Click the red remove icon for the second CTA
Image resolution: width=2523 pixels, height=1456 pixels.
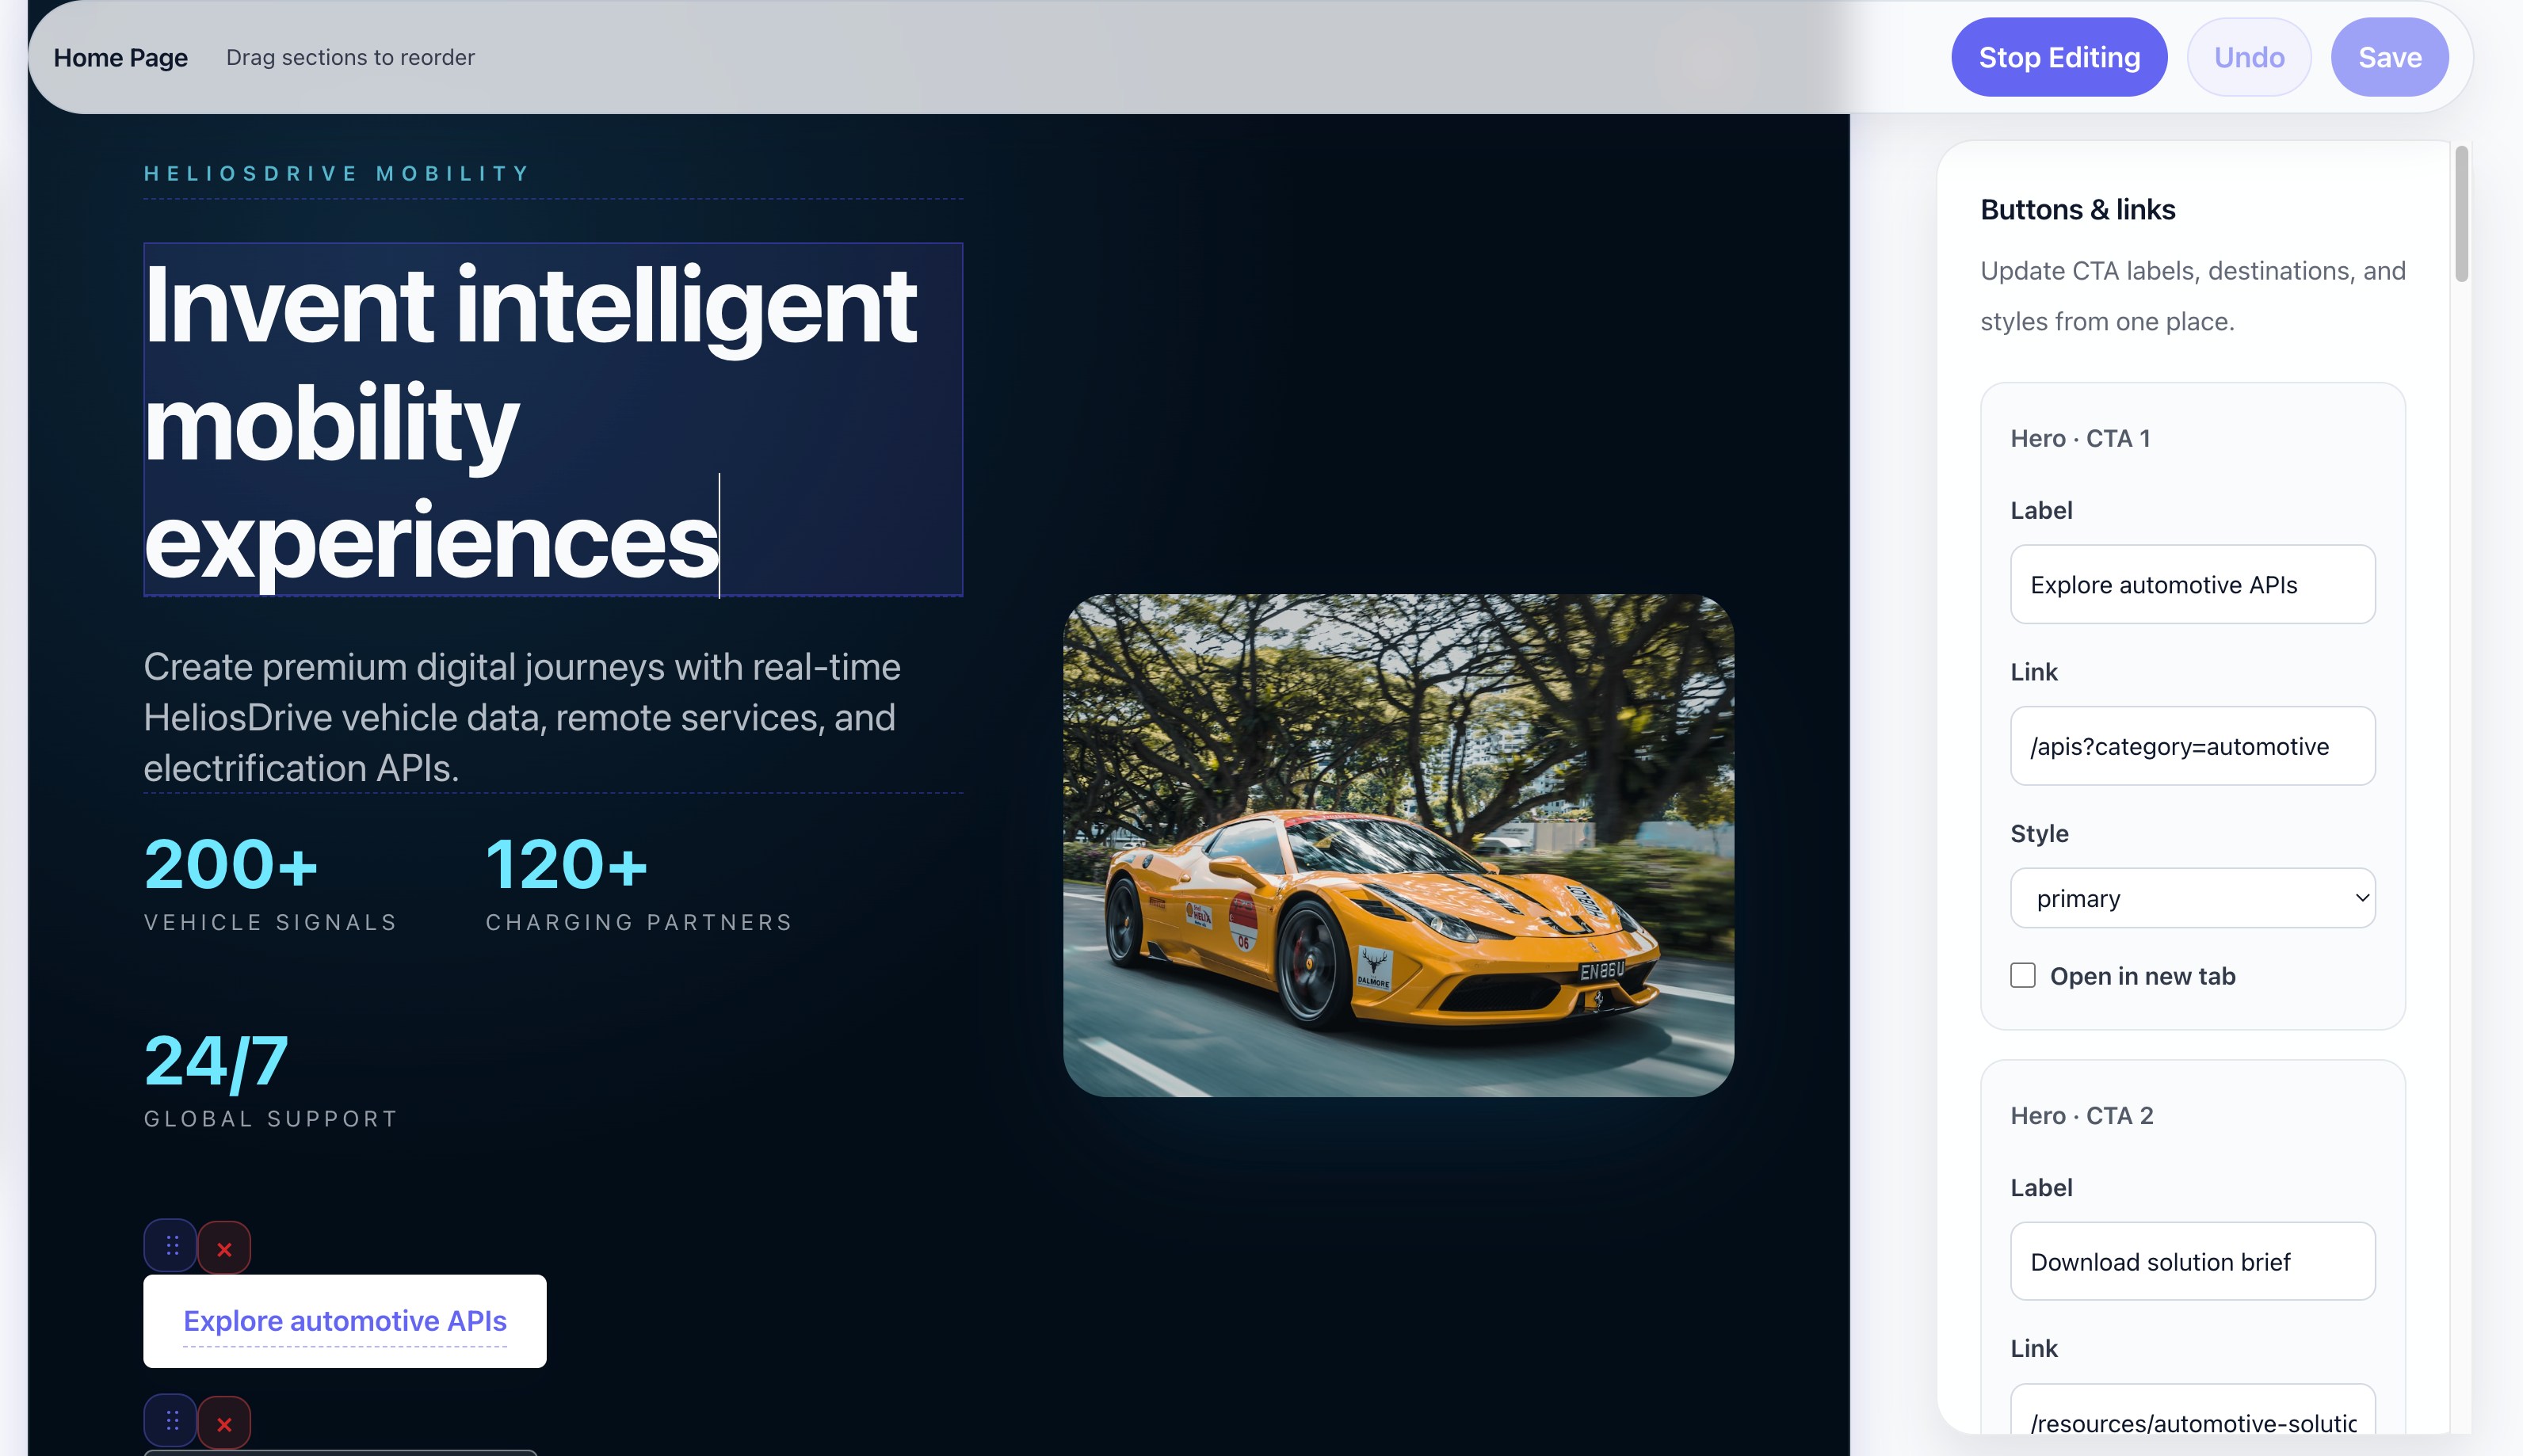(x=224, y=1423)
